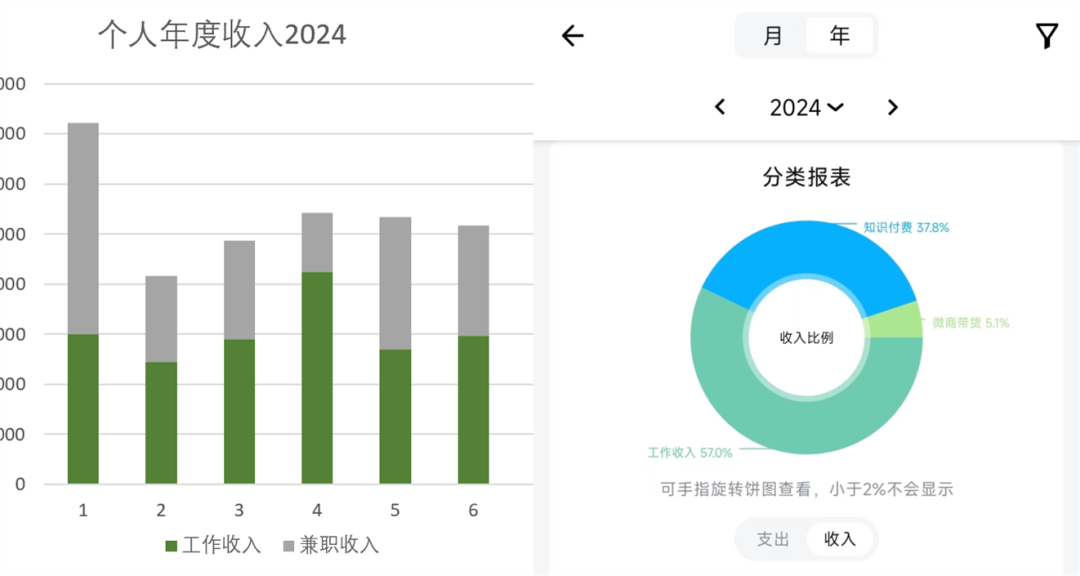Click the 收入比例 center label
1080x576 pixels.
pyautogui.click(x=806, y=338)
